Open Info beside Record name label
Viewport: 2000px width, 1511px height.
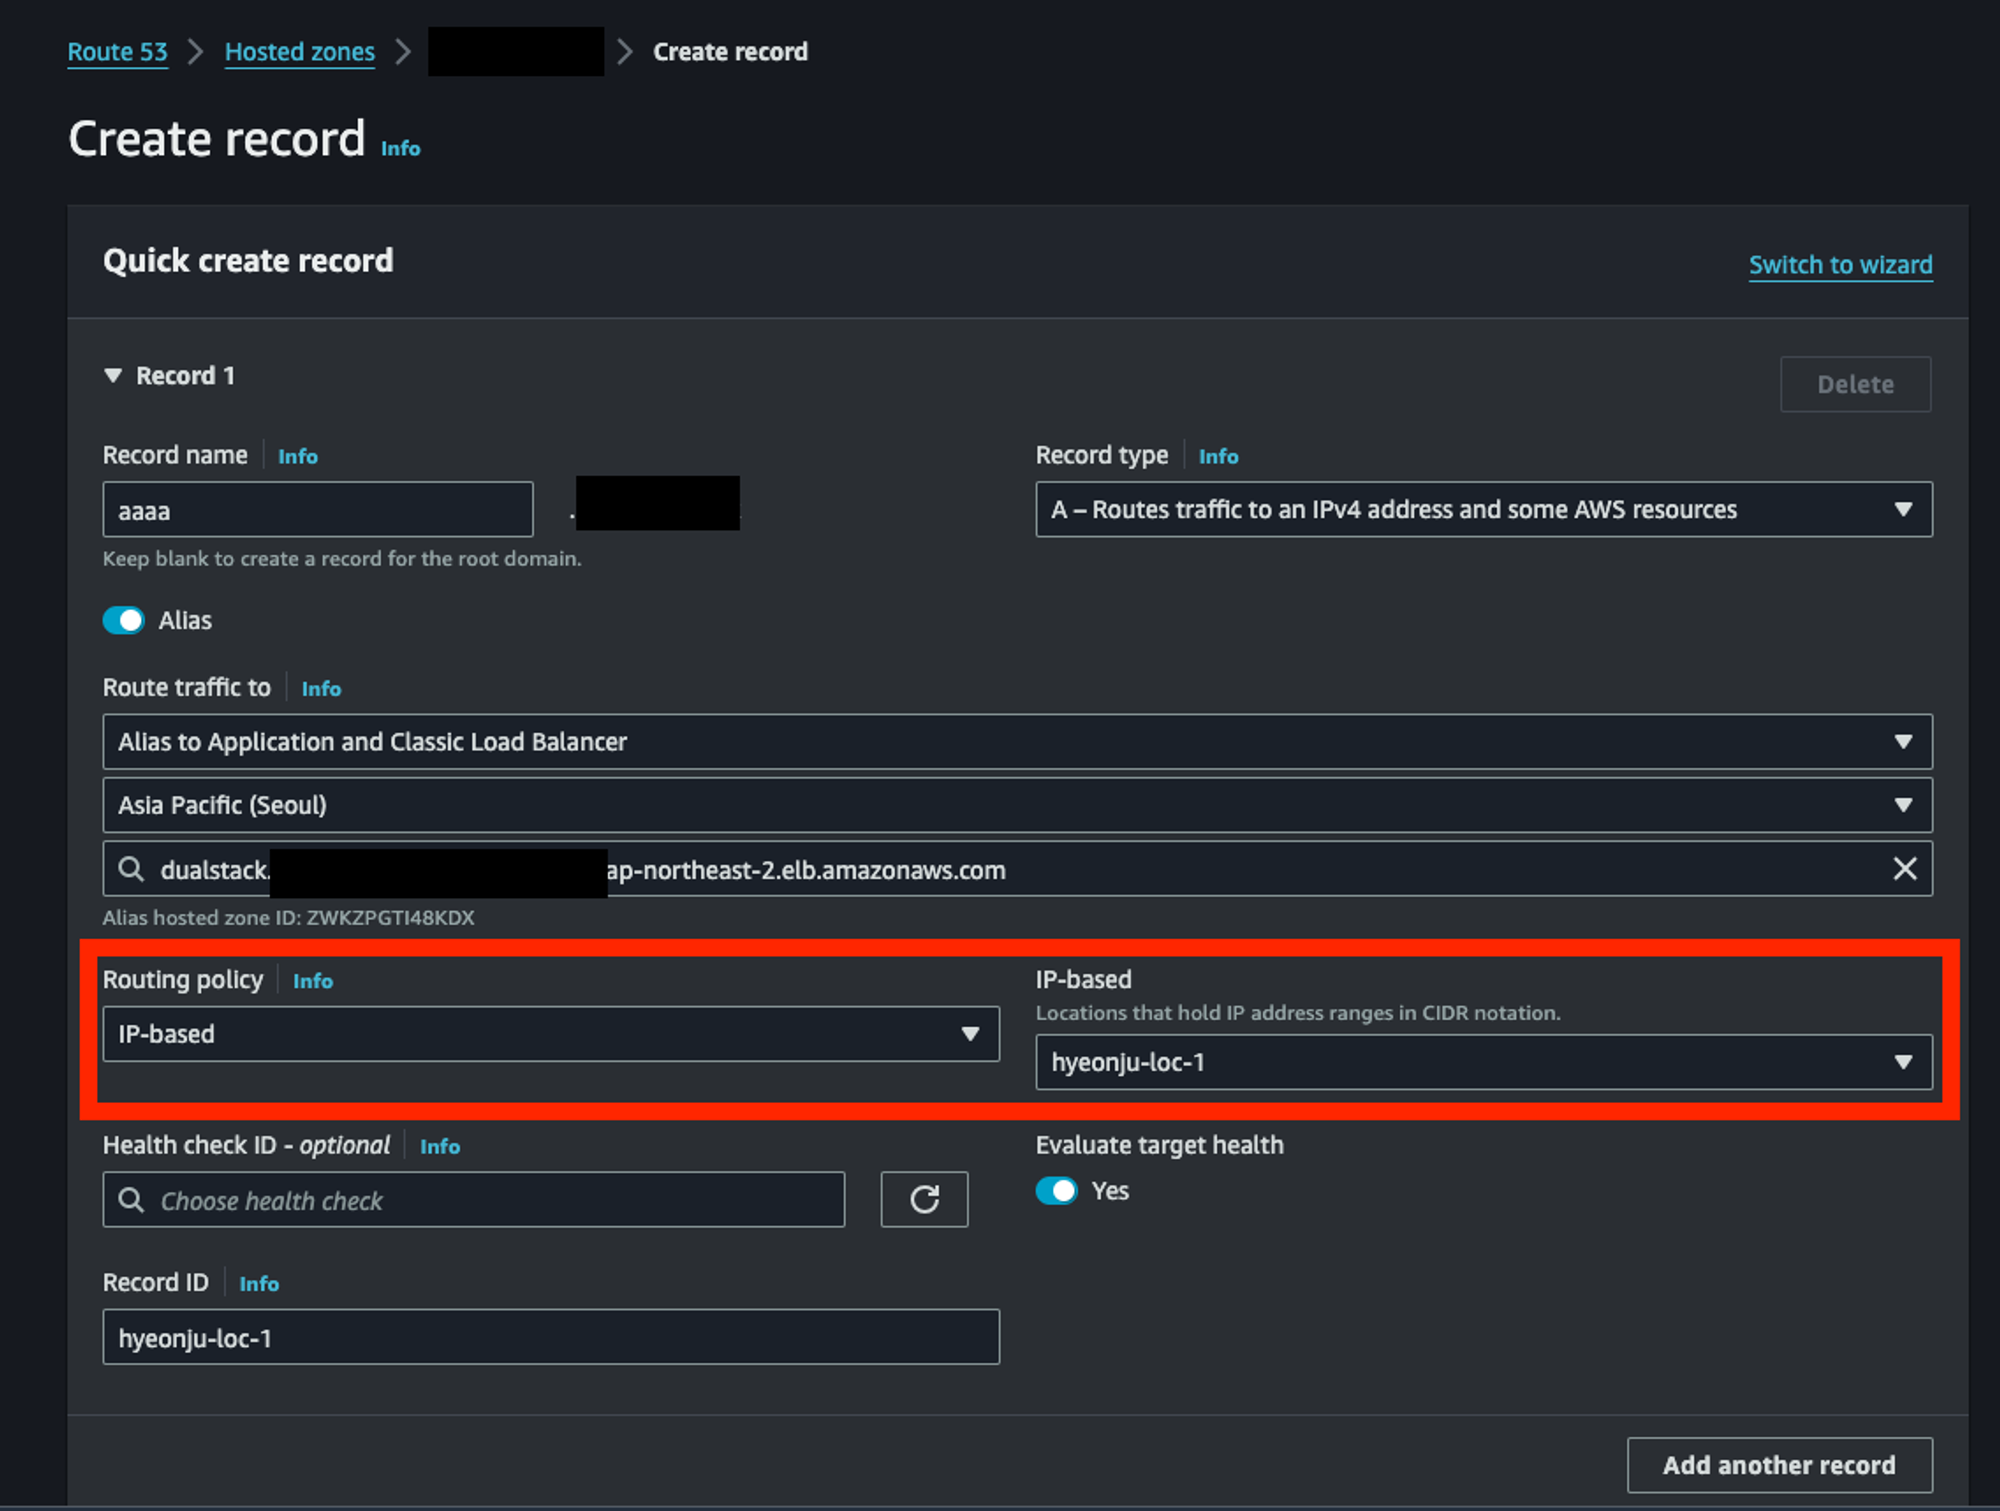[297, 456]
